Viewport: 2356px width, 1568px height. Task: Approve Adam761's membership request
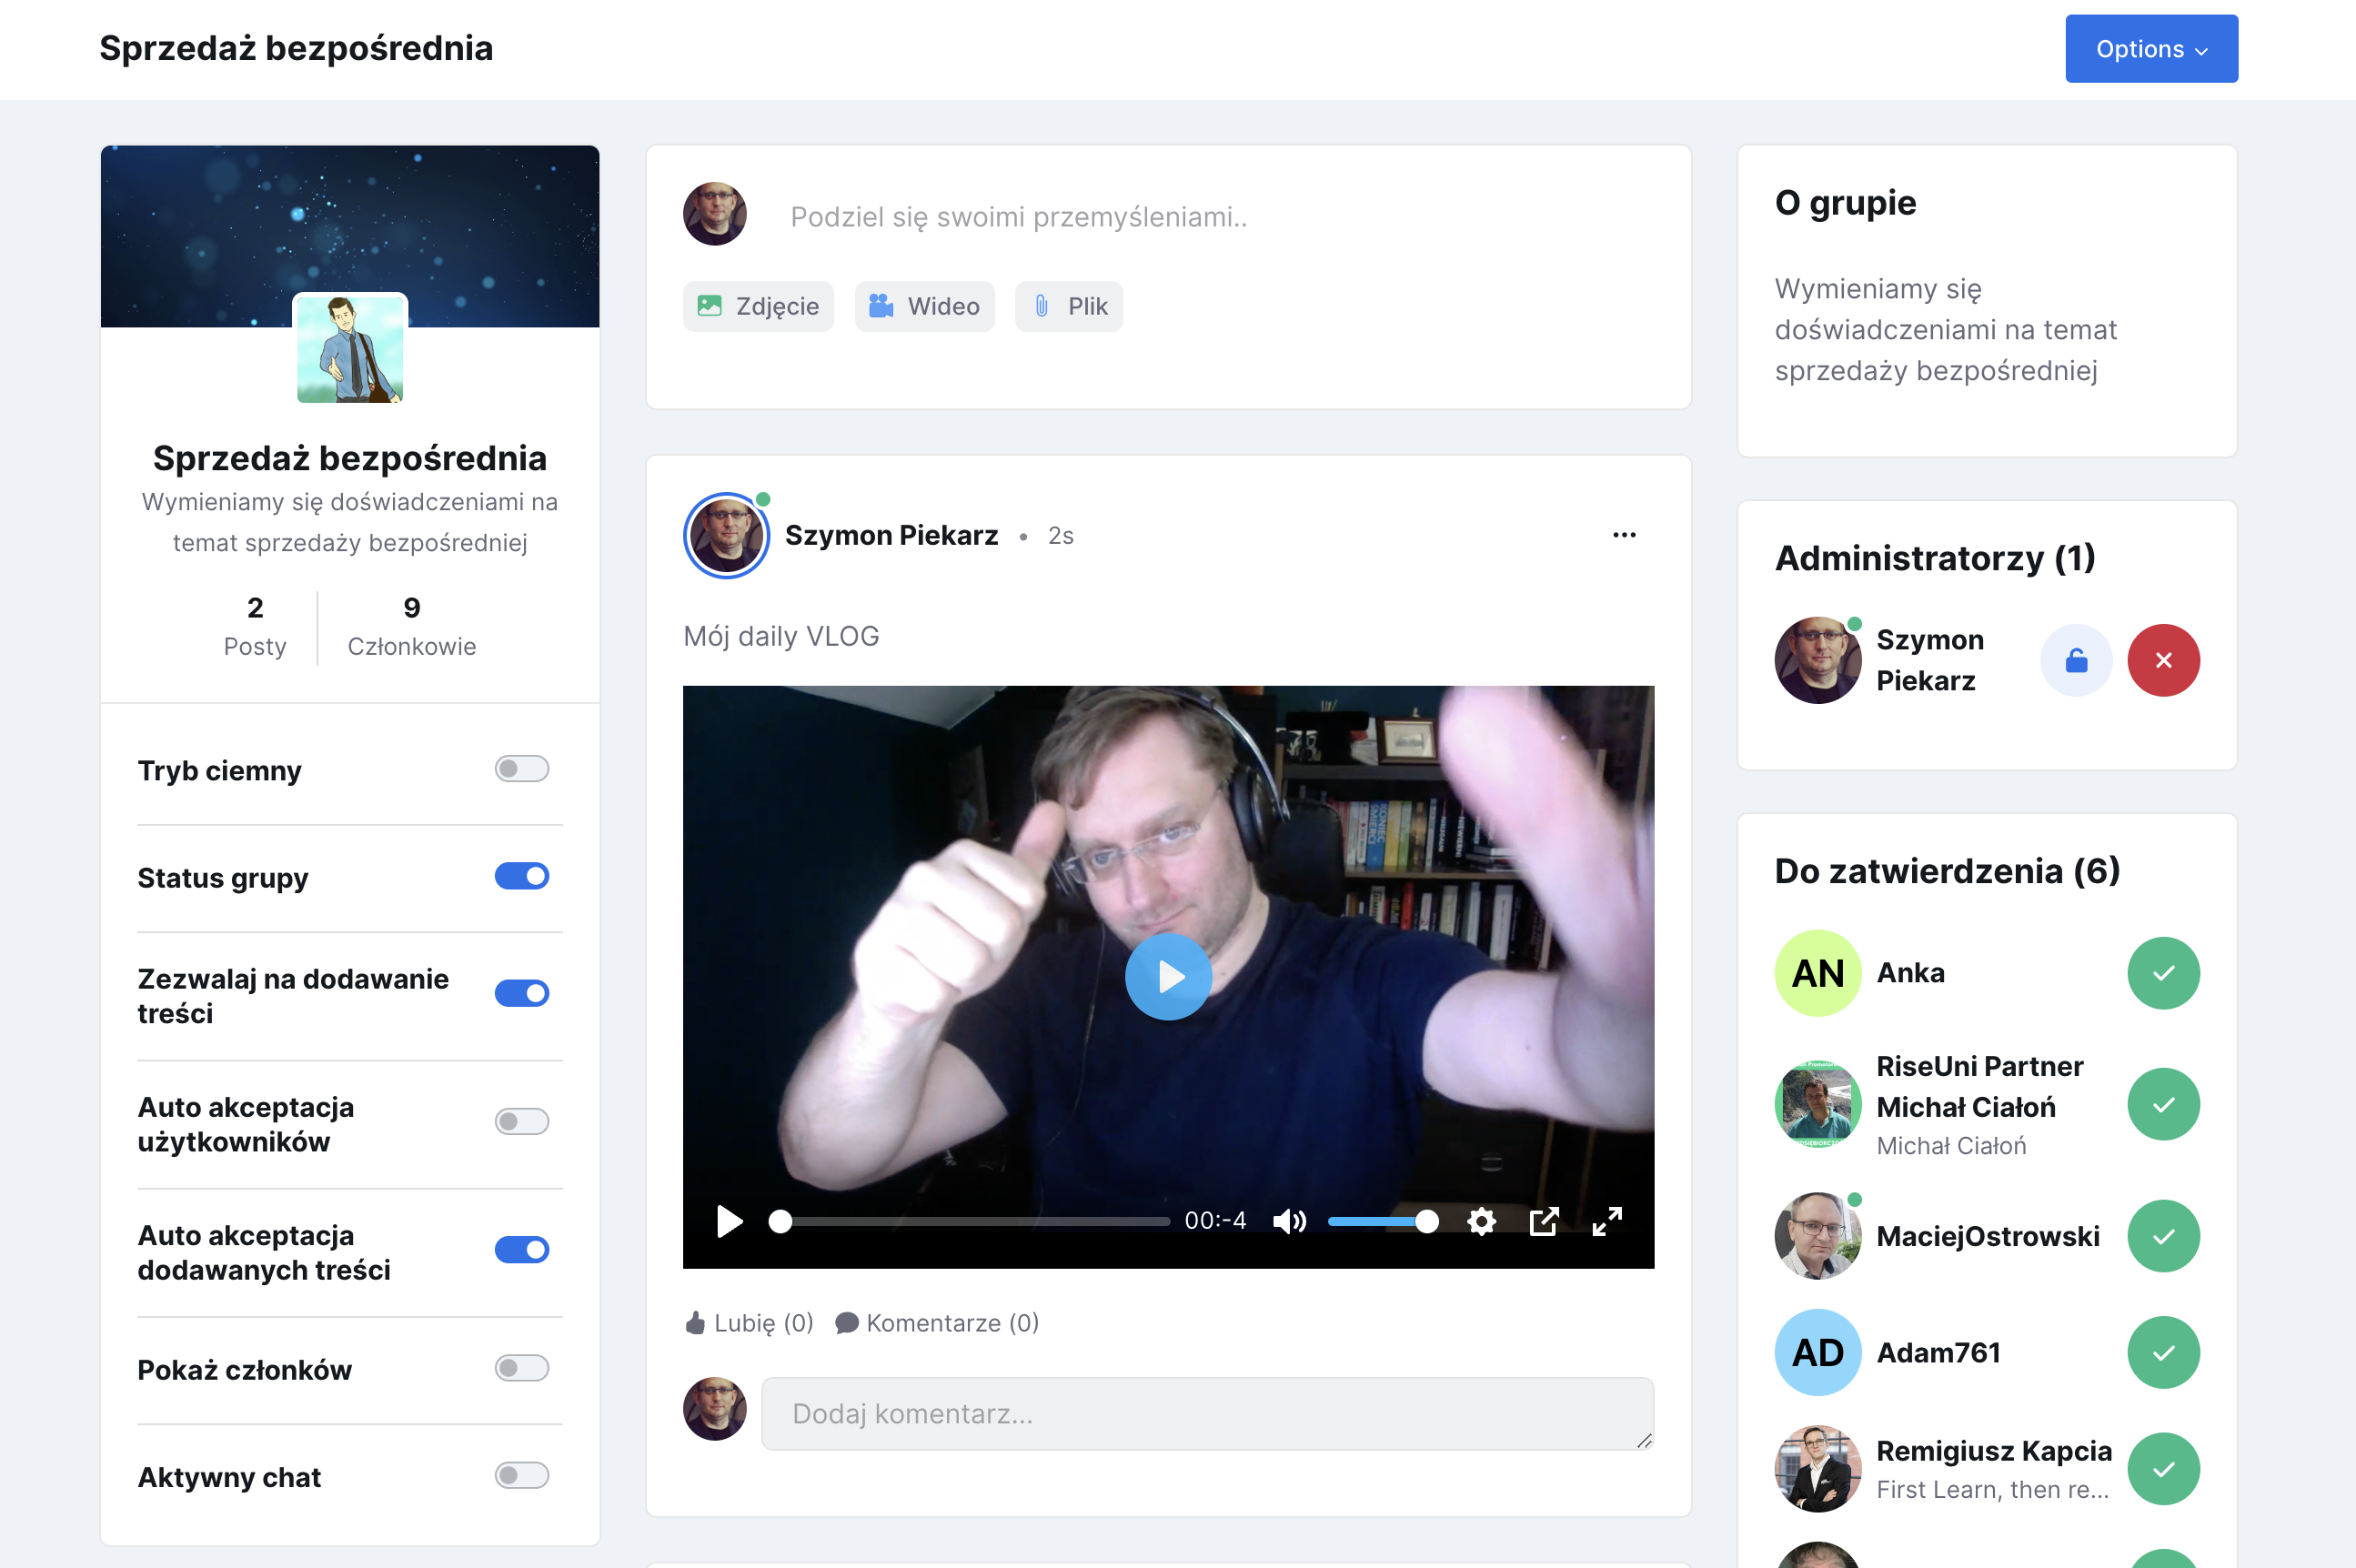(x=2163, y=1353)
